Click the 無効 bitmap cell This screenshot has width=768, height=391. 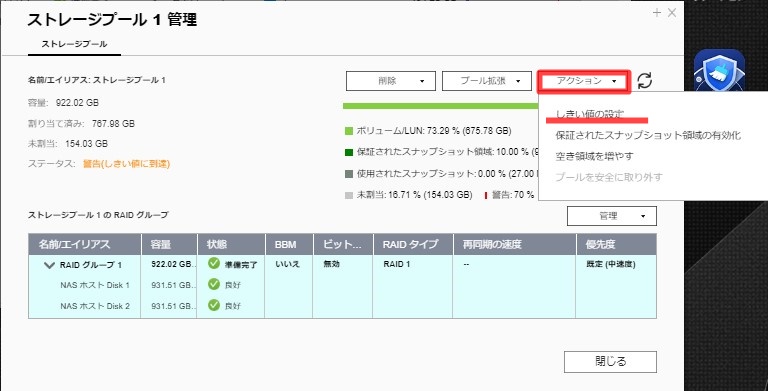(x=331, y=264)
